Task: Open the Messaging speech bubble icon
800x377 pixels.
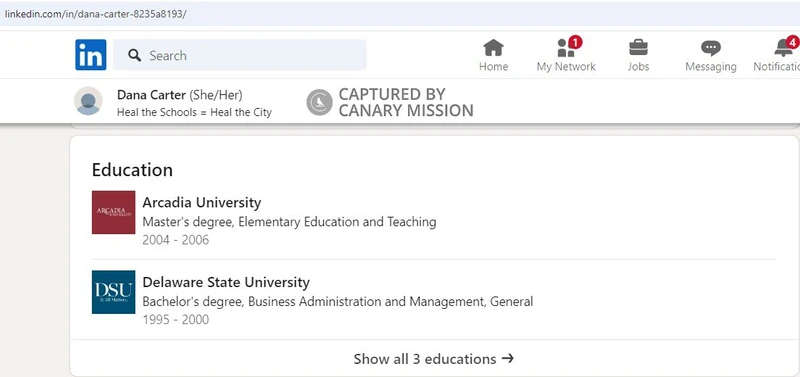Action: click(711, 48)
